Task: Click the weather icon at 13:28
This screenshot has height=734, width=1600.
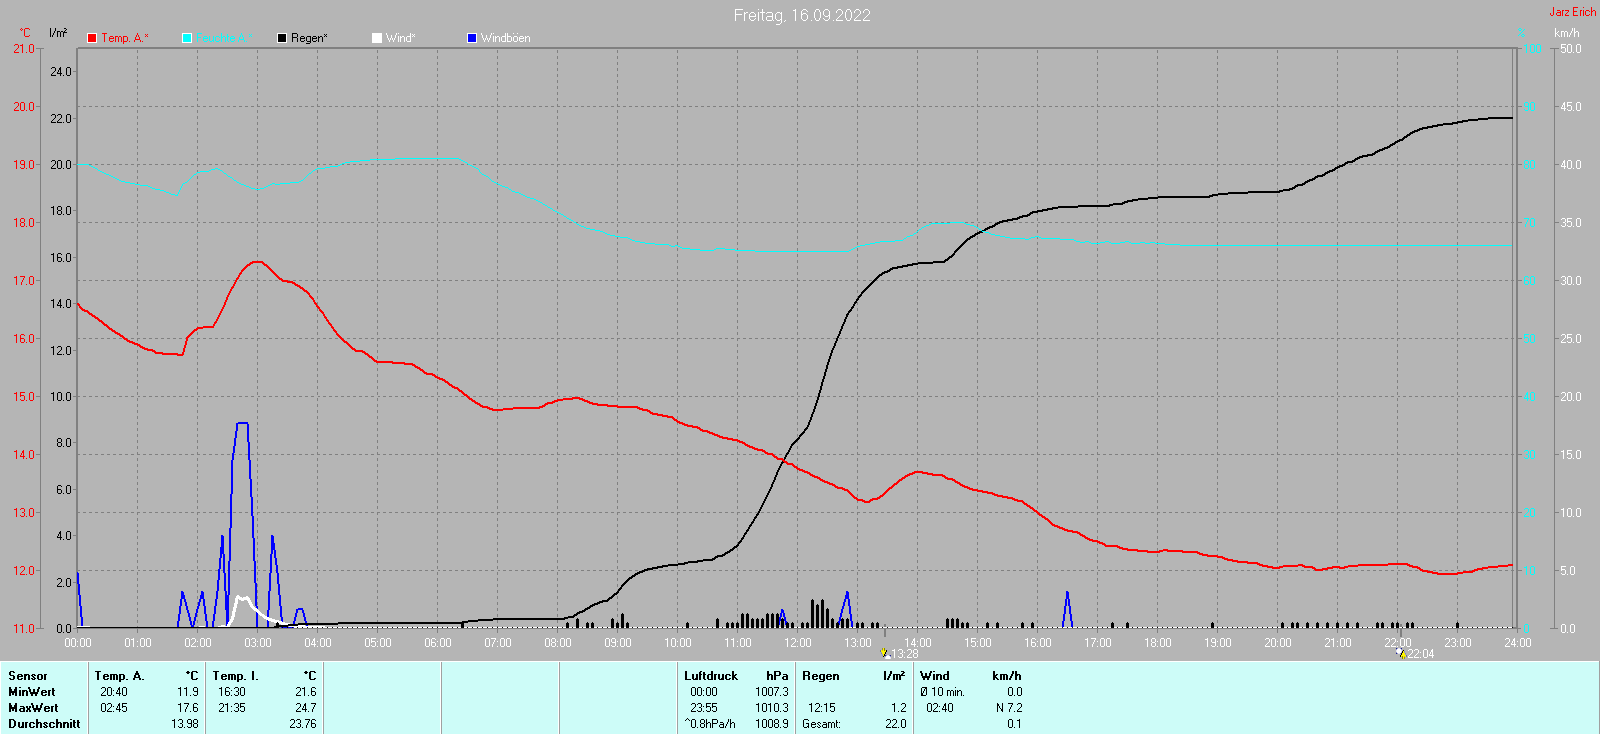Action: tap(885, 653)
